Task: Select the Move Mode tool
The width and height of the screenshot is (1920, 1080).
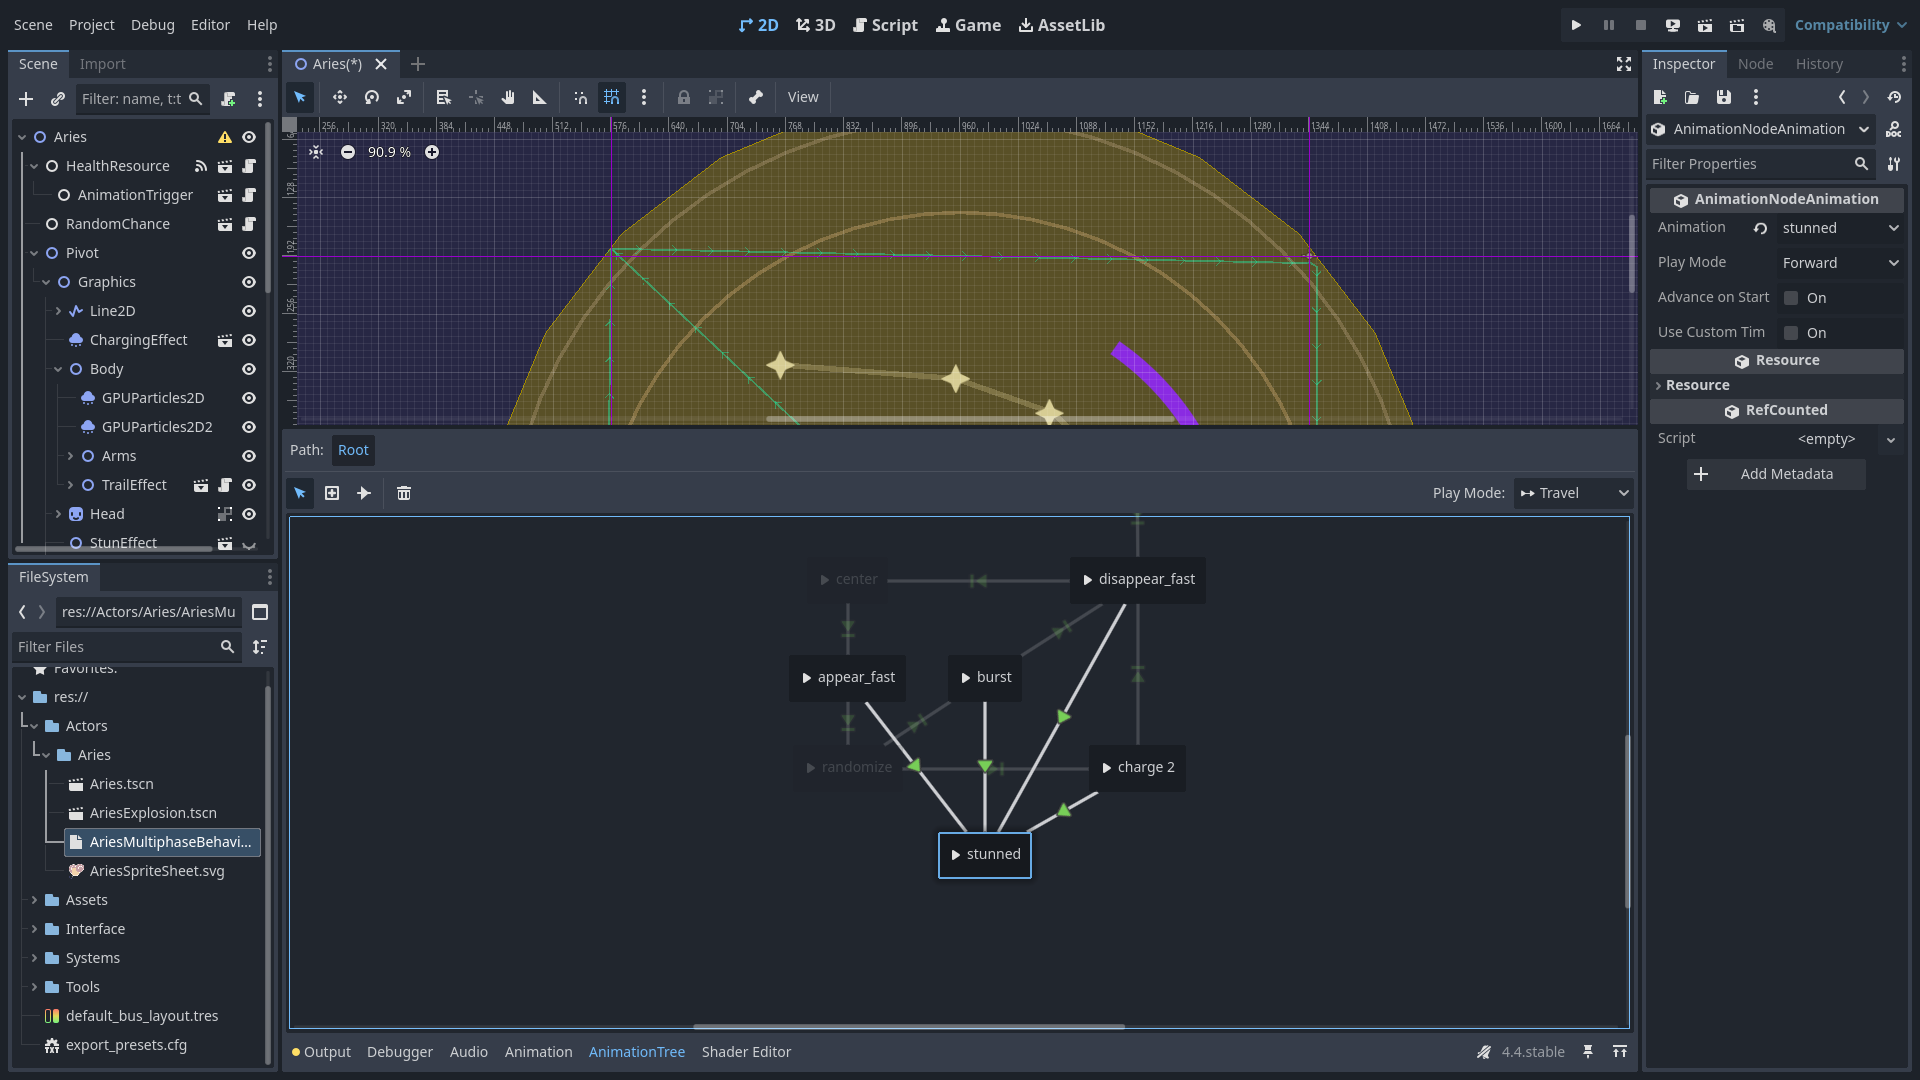Action: (x=340, y=97)
